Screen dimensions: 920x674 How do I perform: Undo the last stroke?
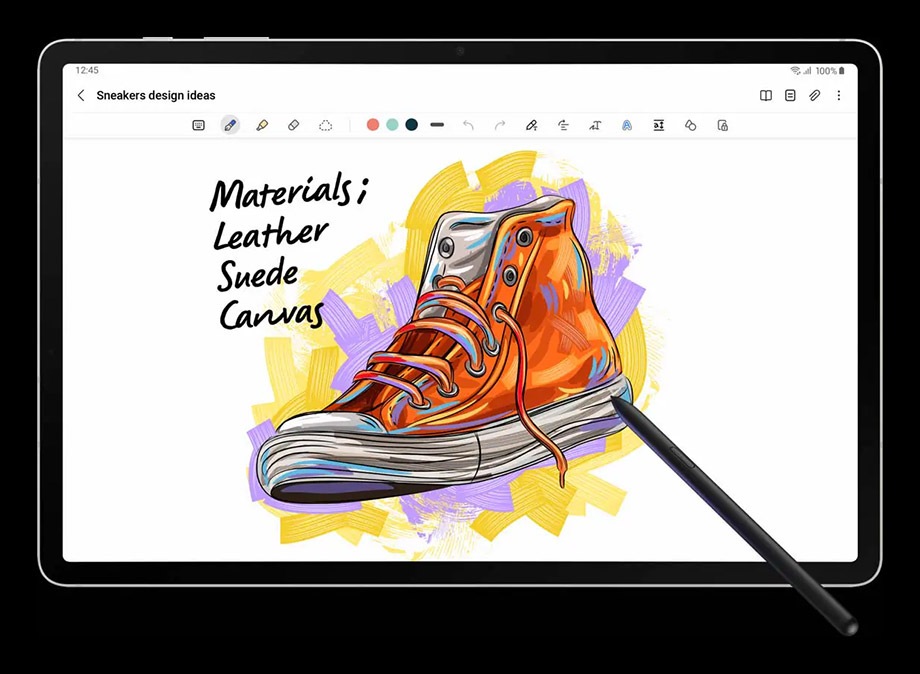(468, 125)
